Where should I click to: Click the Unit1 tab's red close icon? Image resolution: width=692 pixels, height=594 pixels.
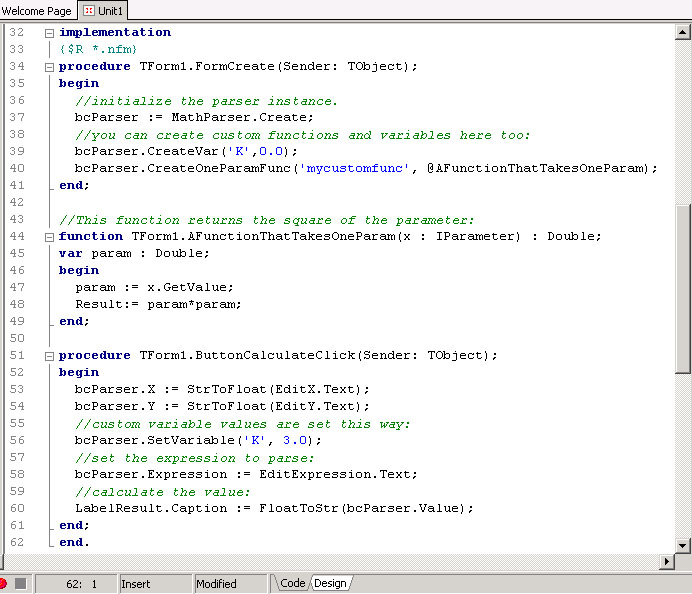coord(88,10)
